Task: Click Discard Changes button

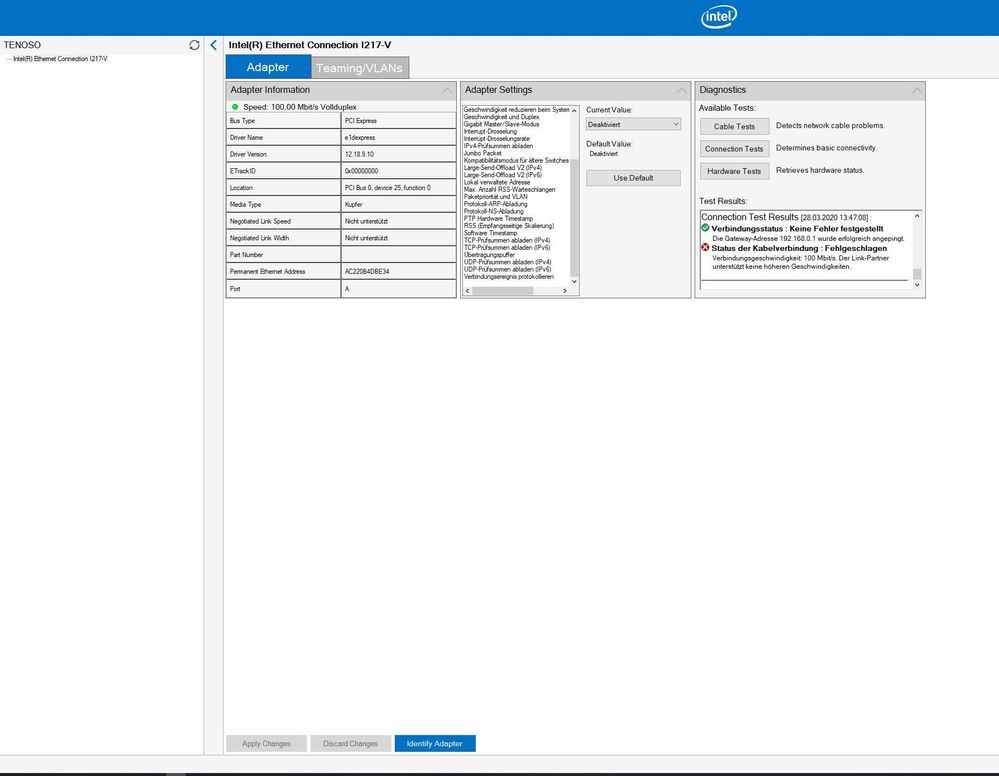Action: tap(350, 744)
